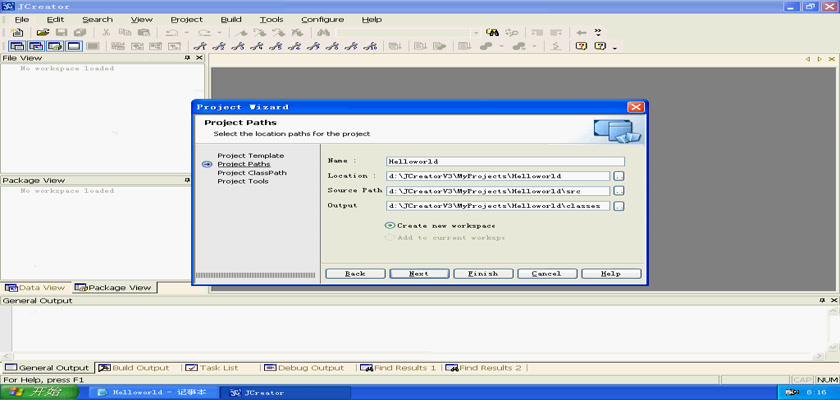The height and width of the screenshot is (400, 840).
Task: Toggle the Package View window icon in toolbar
Action: pyautogui.click(x=55, y=46)
